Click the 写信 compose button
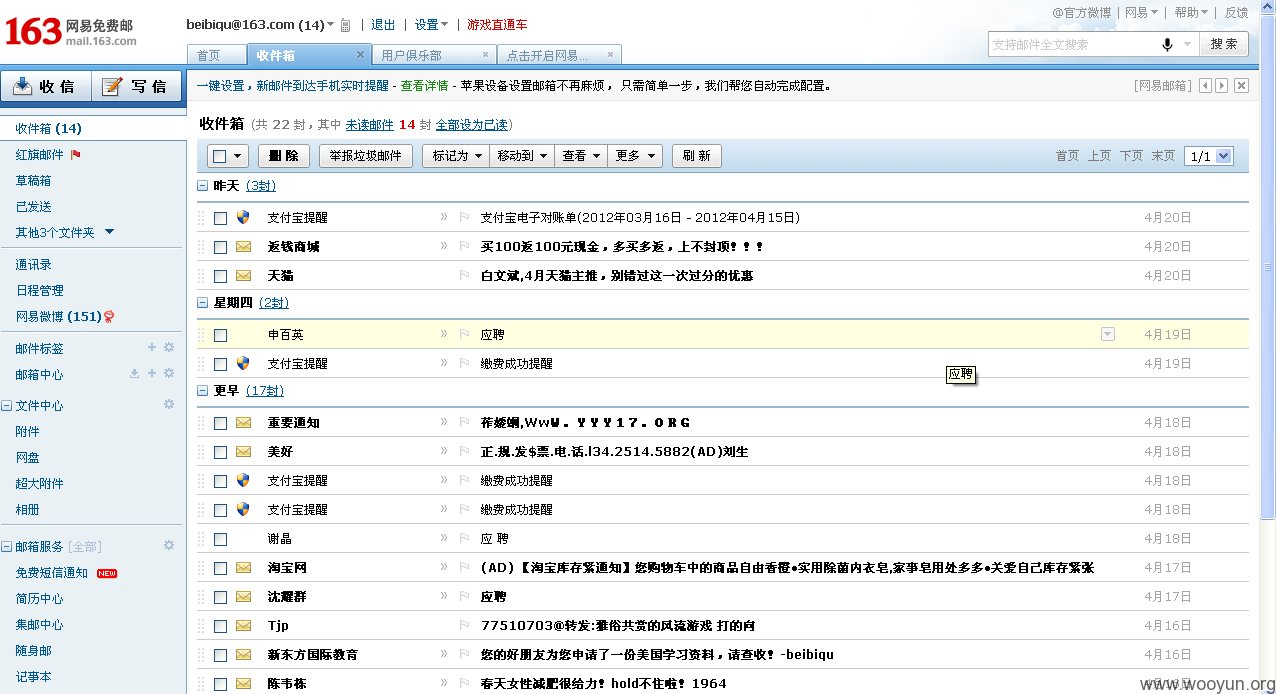The width and height of the screenshot is (1276, 694). tap(137, 86)
